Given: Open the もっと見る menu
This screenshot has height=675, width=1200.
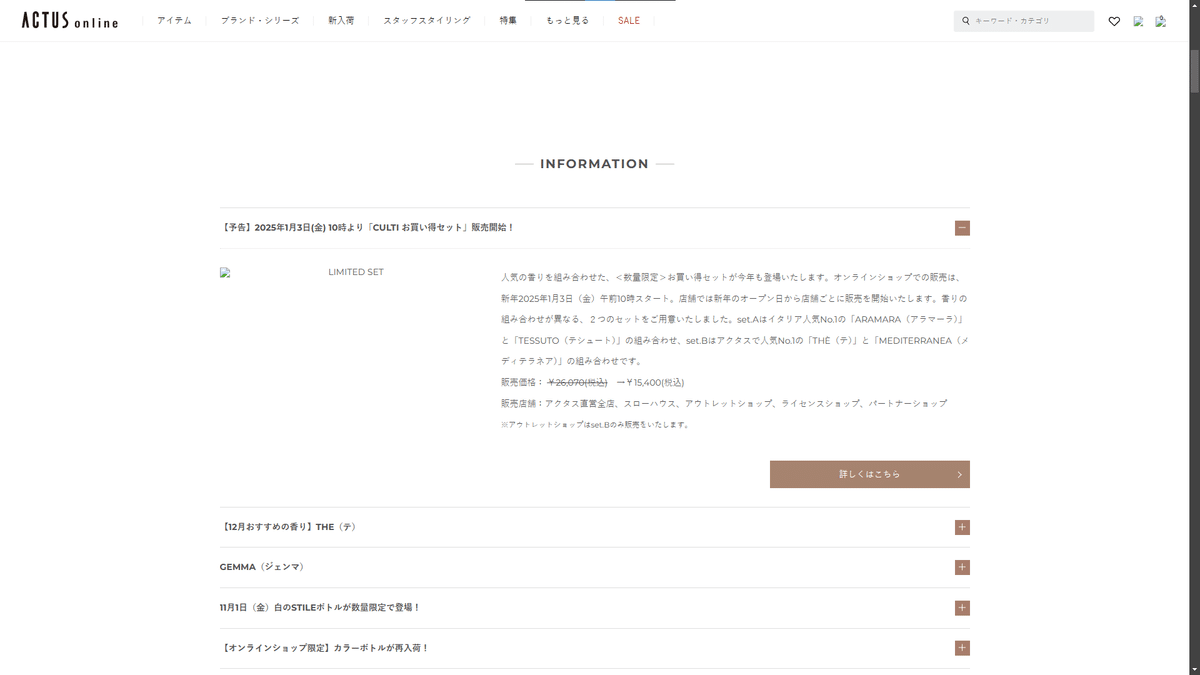Looking at the screenshot, I should [567, 20].
